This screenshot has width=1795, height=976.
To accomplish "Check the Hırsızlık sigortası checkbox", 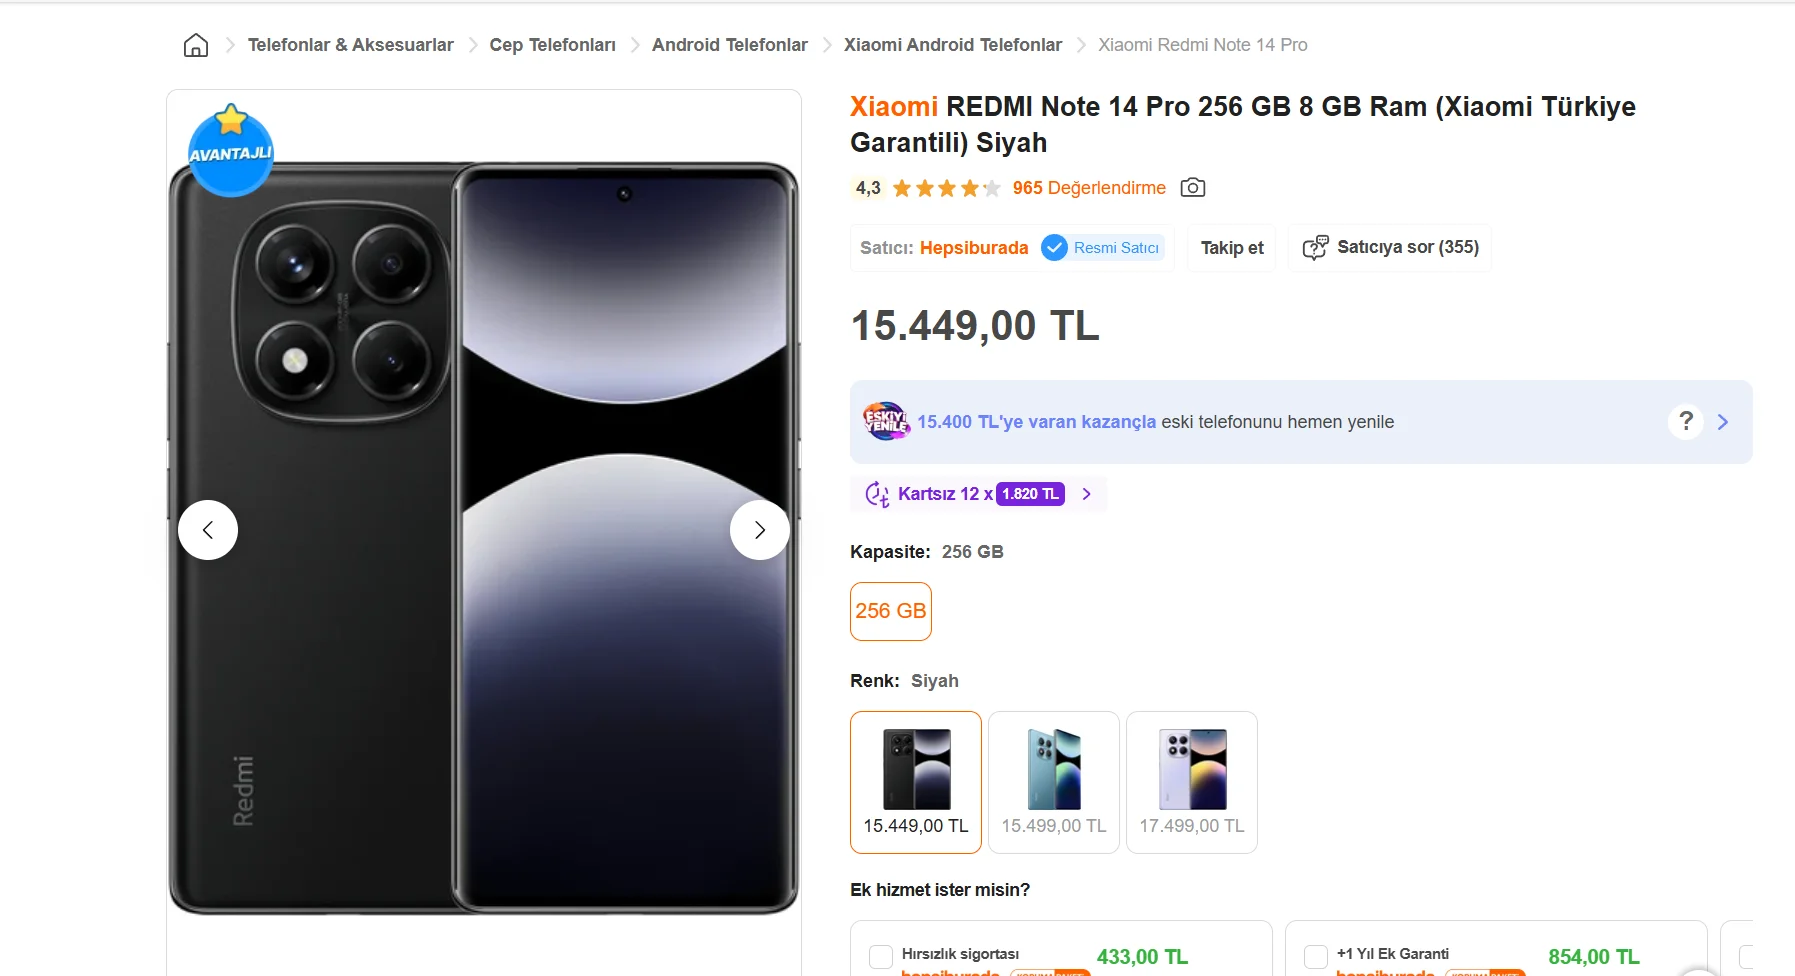I will 881,957.
